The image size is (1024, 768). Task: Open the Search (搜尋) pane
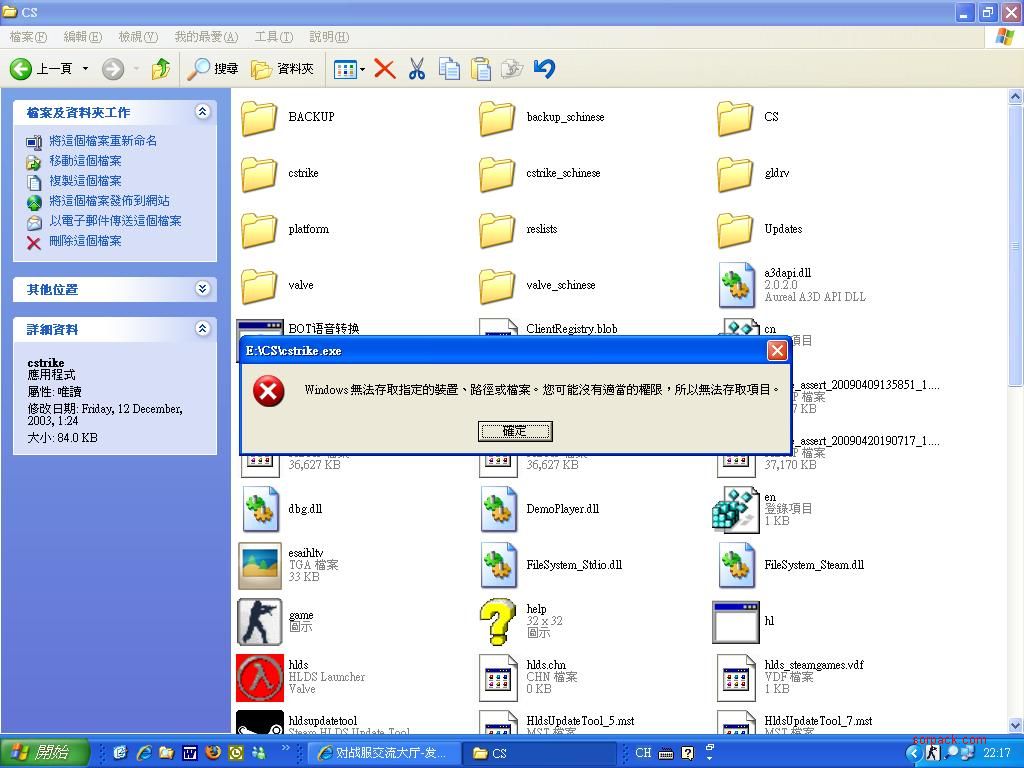pyautogui.click(x=214, y=69)
